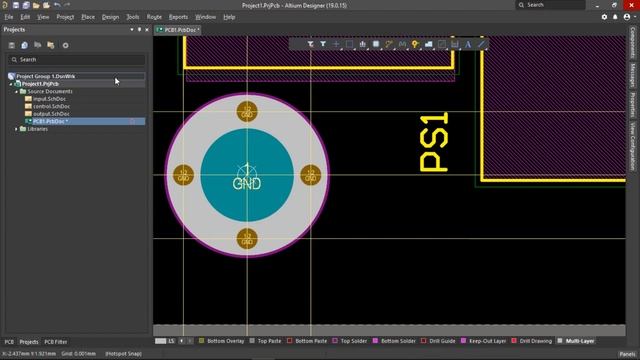Toggle the Bottom Overlay layer
The image size is (640, 360).
tap(222, 341)
